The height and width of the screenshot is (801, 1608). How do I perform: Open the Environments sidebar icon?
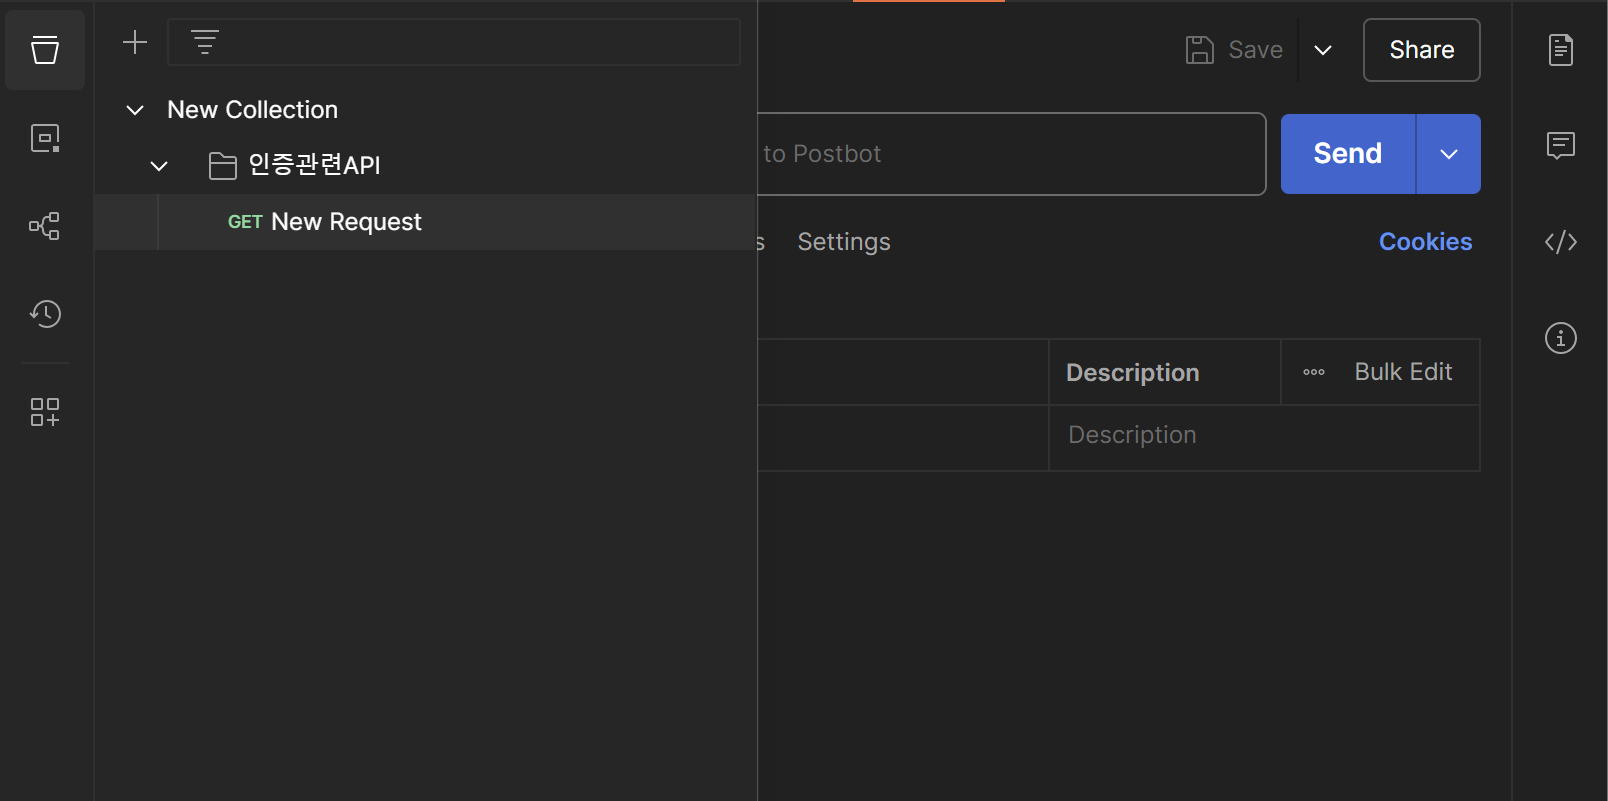pyautogui.click(x=45, y=138)
